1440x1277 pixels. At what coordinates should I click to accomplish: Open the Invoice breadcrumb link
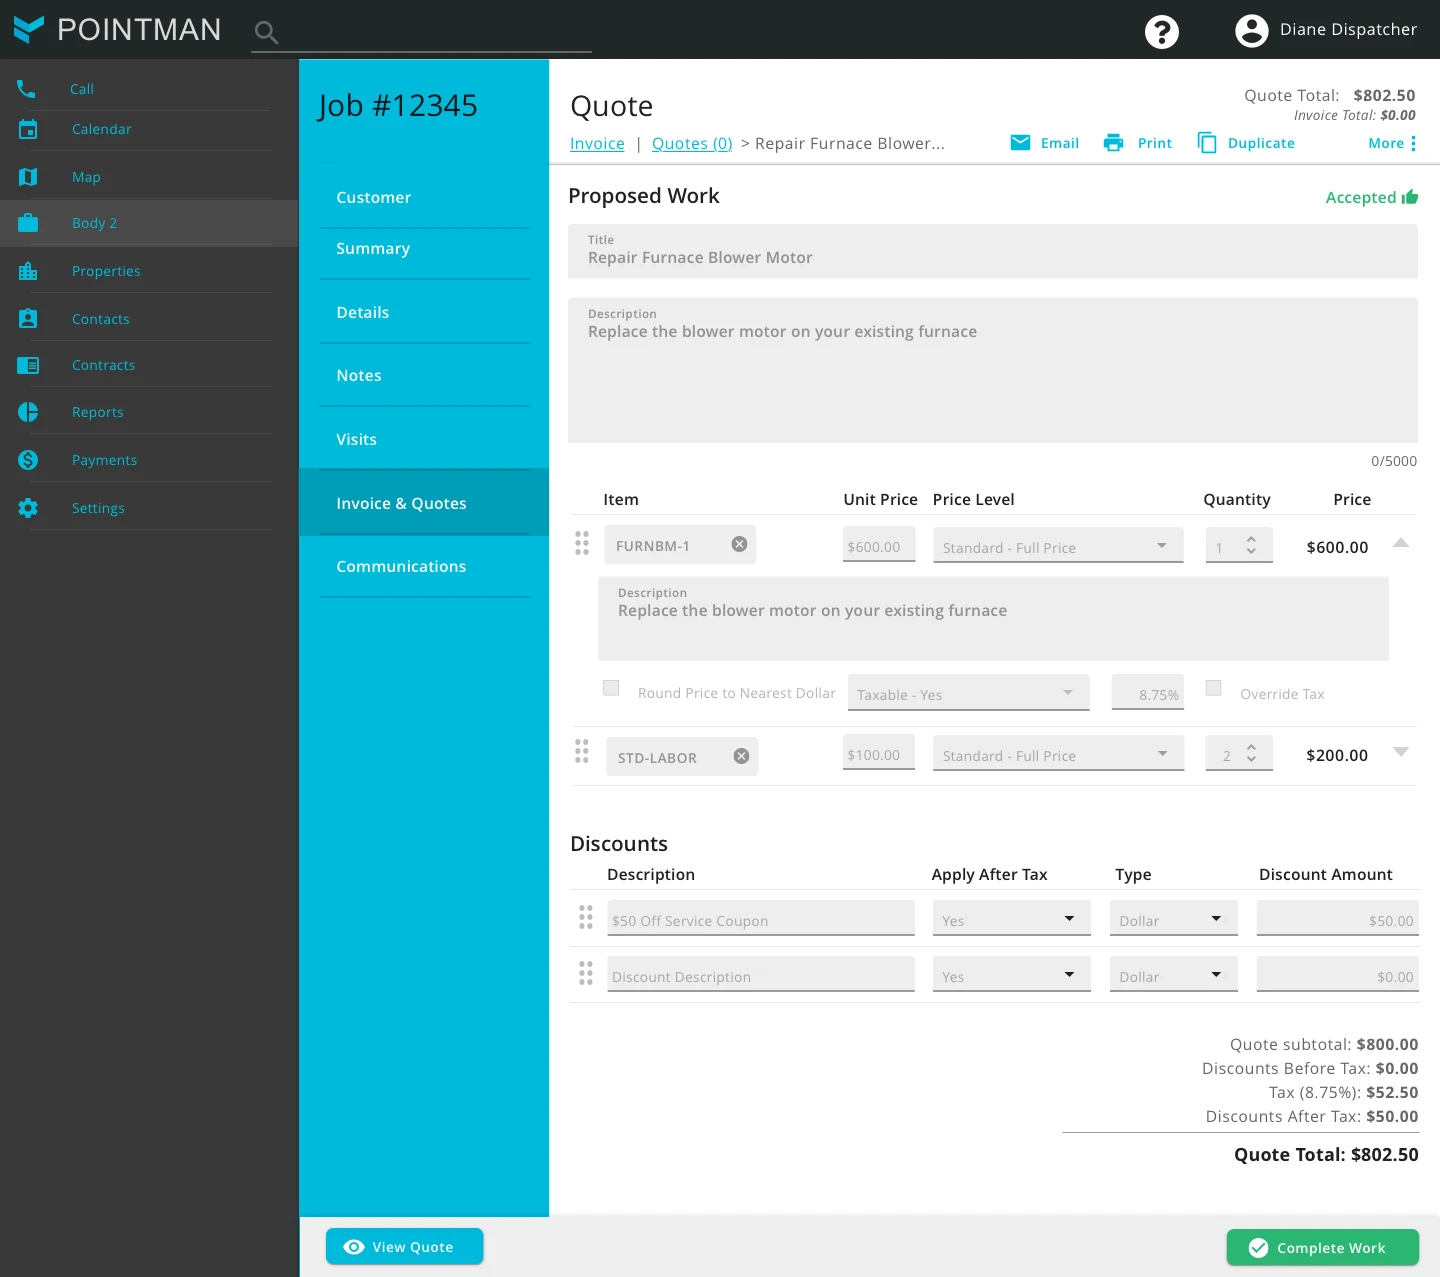click(597, 143)
